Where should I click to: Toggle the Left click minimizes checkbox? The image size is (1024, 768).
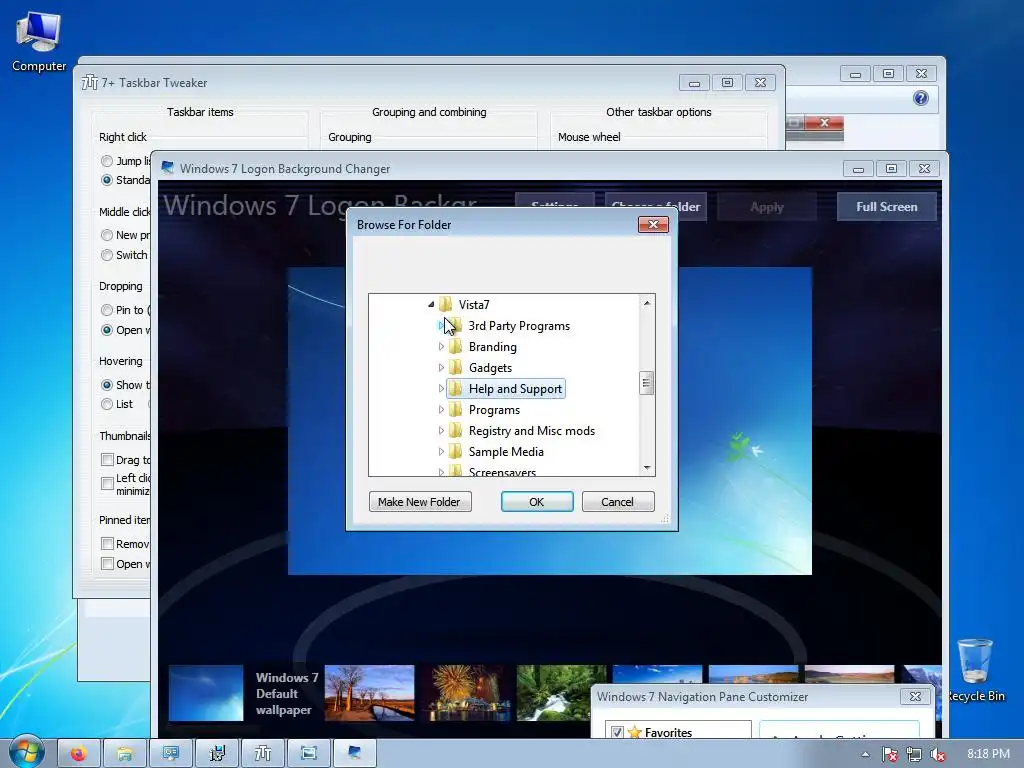point(108,483)
